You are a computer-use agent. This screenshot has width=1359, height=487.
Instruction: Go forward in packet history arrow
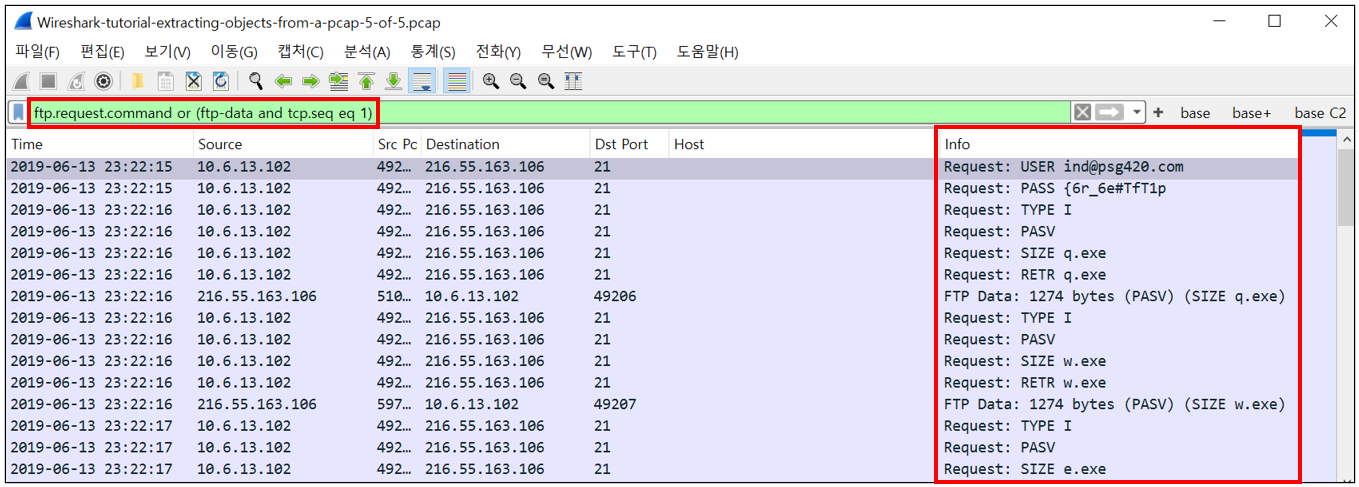coord(310,81)
